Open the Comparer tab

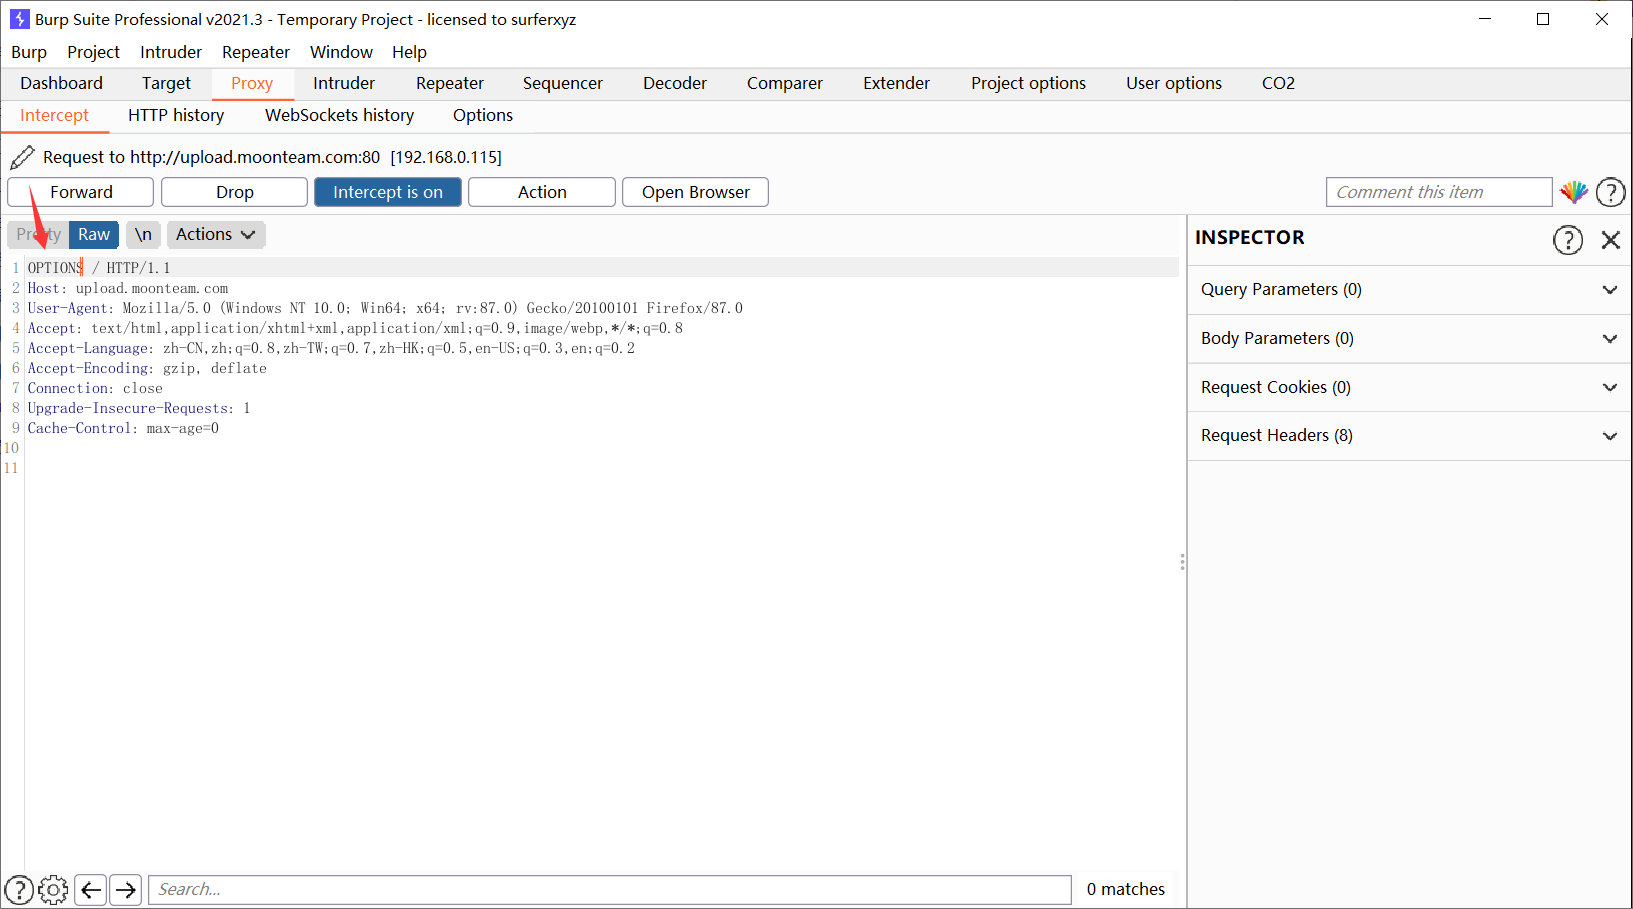point(785,83)
